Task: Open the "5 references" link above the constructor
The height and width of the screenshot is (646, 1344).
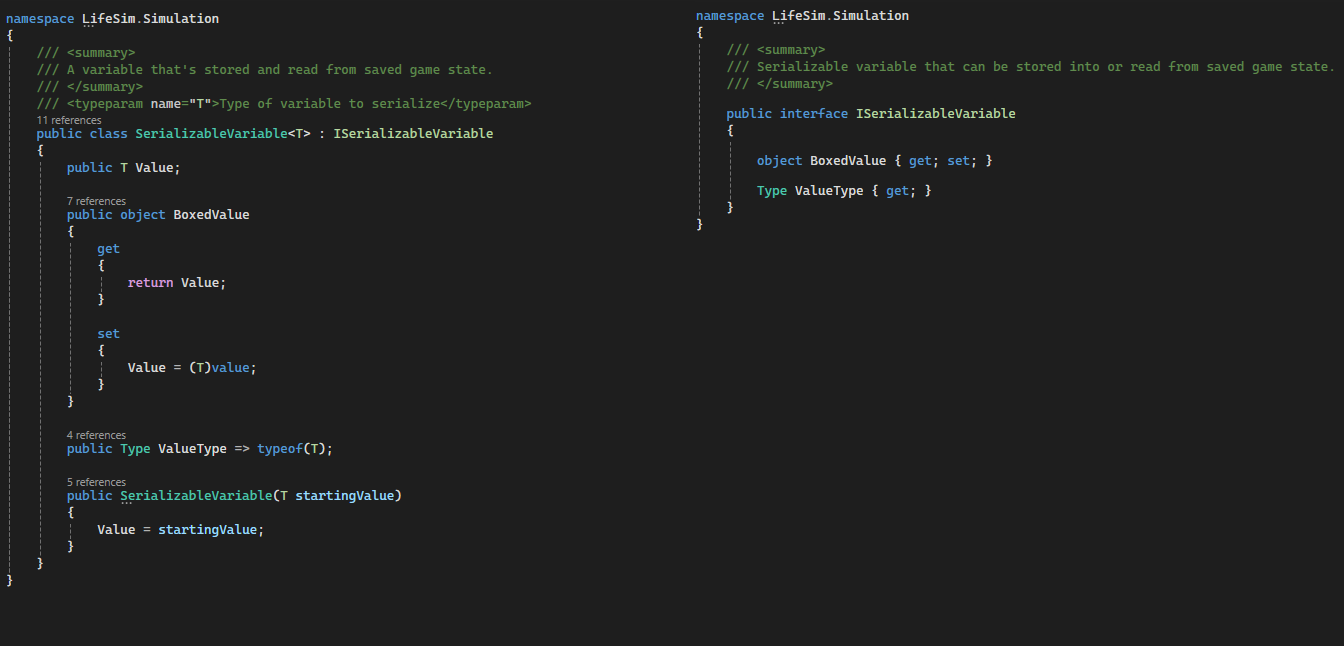Action: (96, 482)
